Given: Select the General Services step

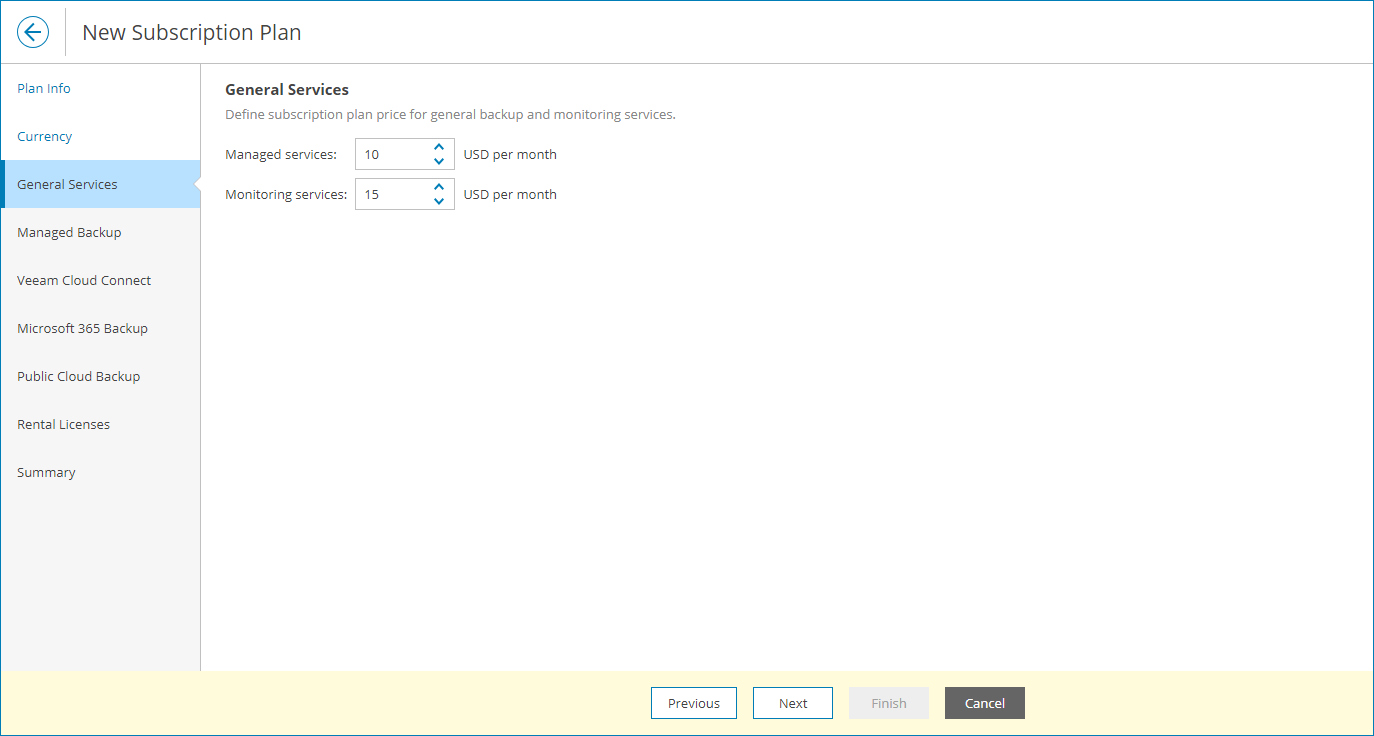Looking at the screenshot, I should (x=67, y=184).
